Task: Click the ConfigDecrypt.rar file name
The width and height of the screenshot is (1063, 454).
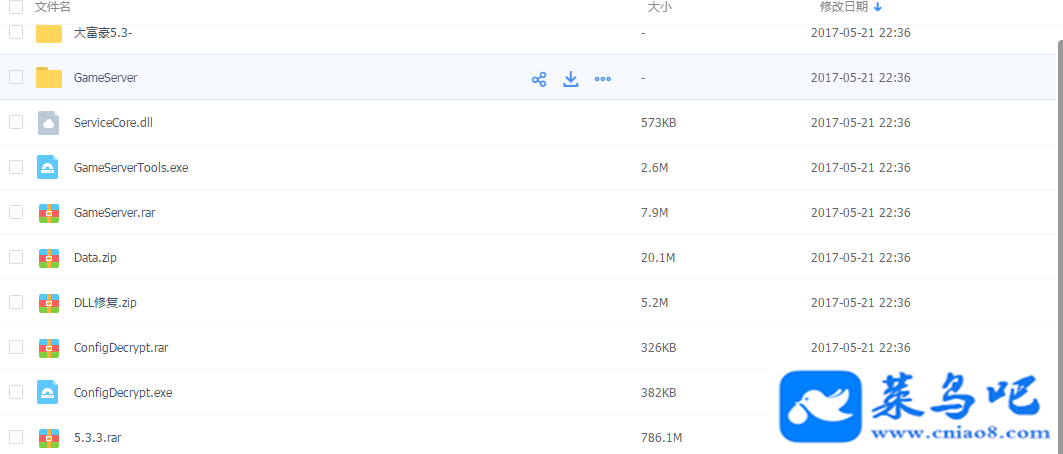Action: (121, 348)
